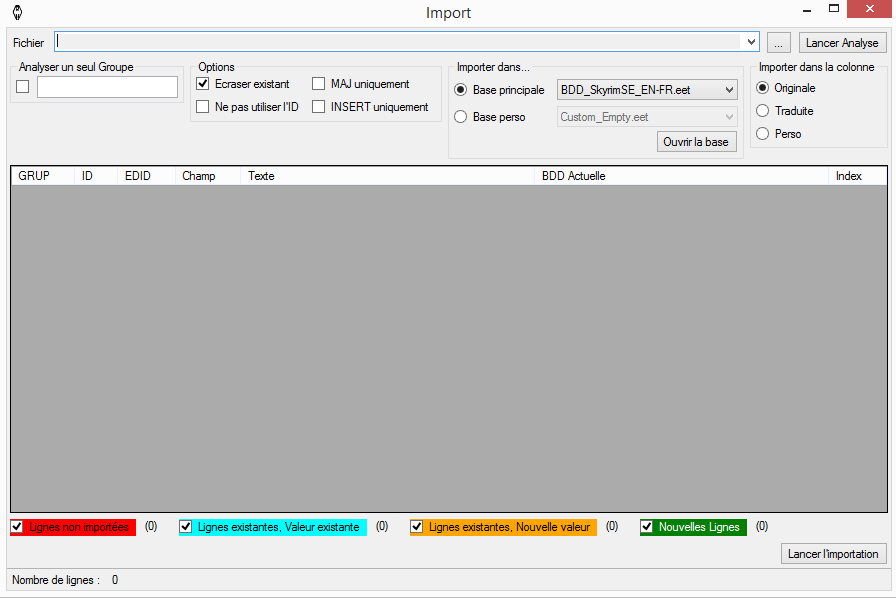
Task: Check MAJ uniquement option
Action: click(319, 84)
